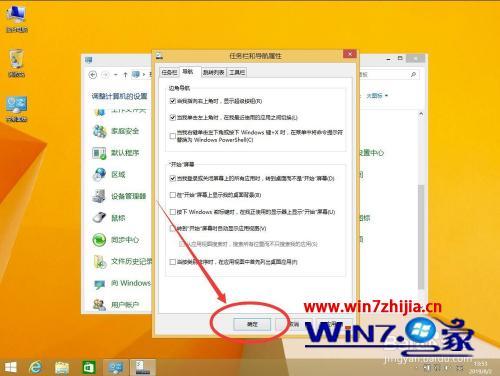Check replace Command Prompt with Windows PowerShell (C)

173,136
